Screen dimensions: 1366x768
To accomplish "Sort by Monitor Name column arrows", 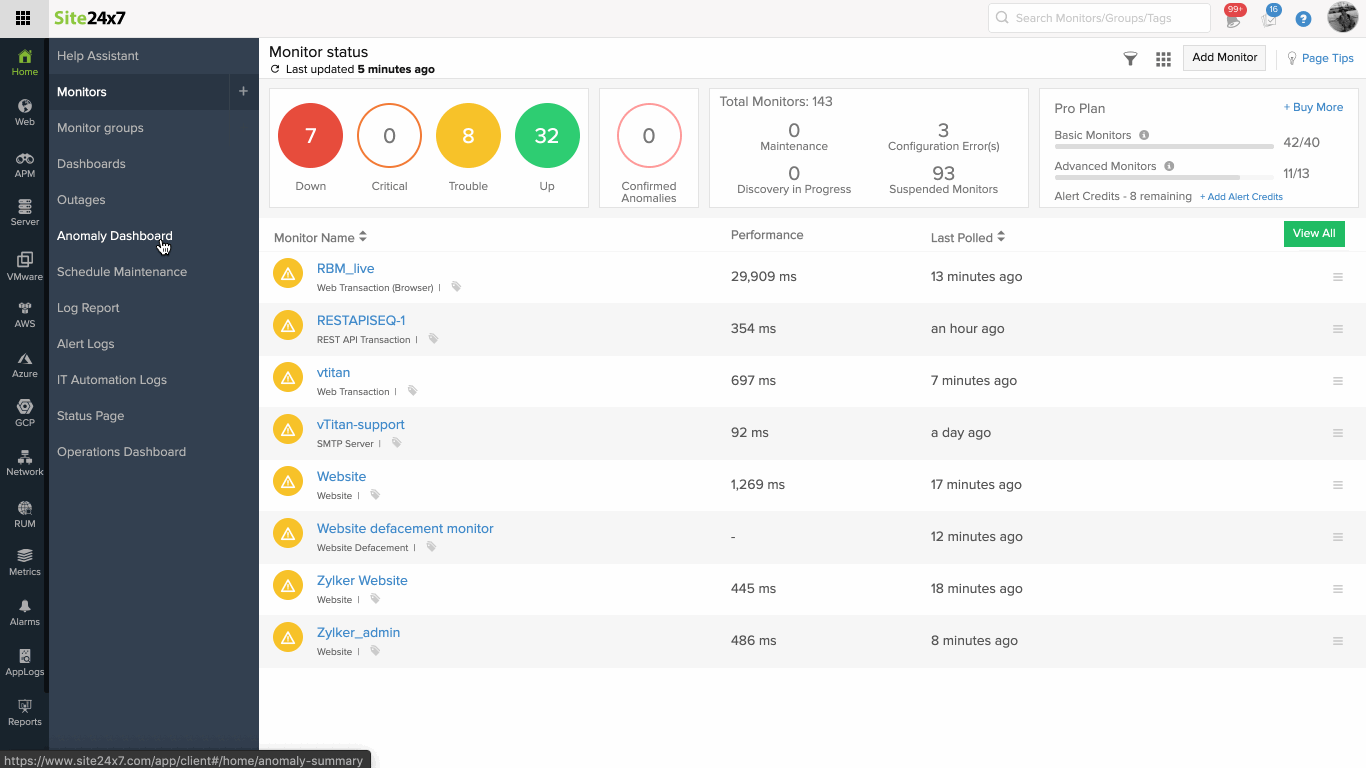I will [363, 237].
